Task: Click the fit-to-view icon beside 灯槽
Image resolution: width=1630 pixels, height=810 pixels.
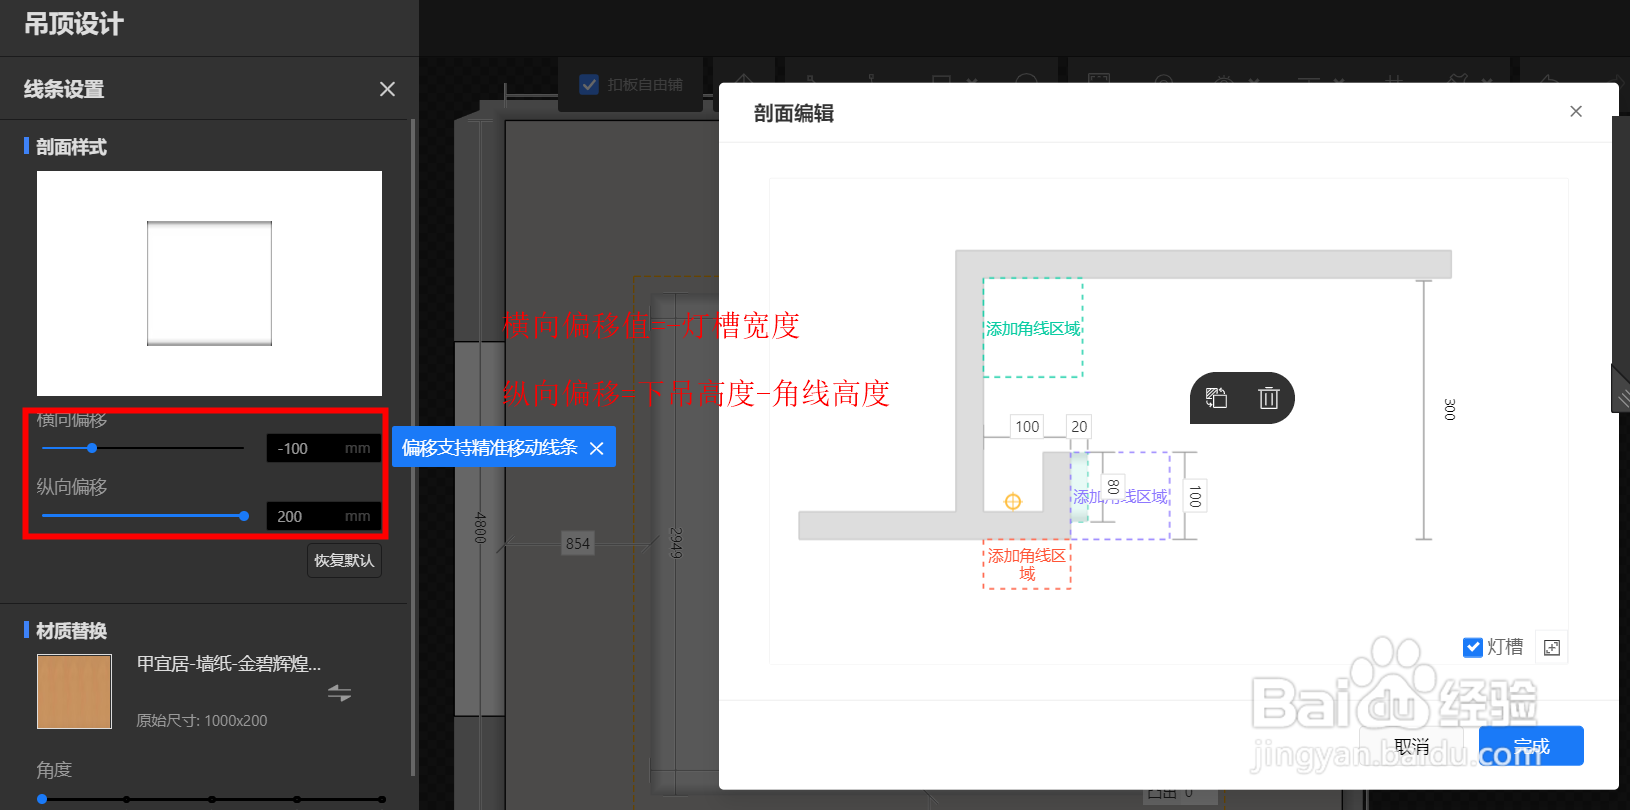Action: coord(1552,648)
